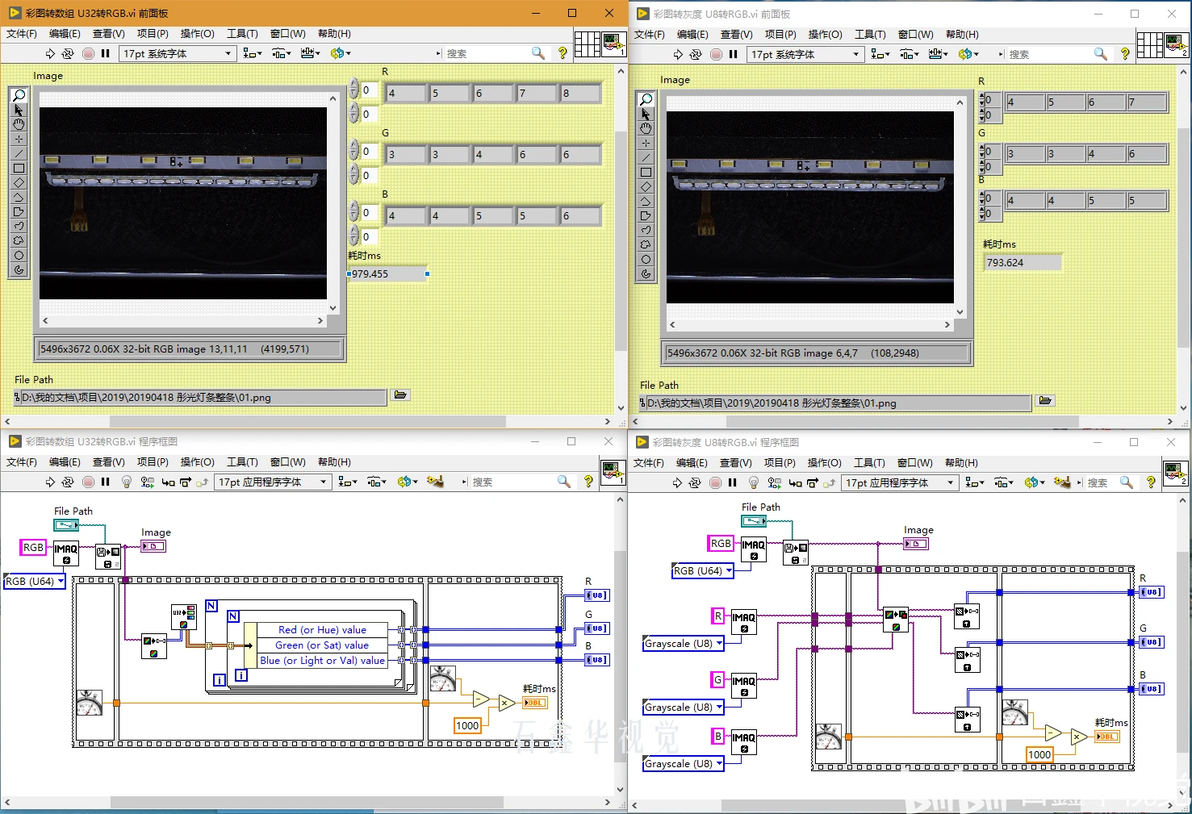
Task: Open 操作(O) menu in U8转RGB block diagram
Action: (825, 463)
